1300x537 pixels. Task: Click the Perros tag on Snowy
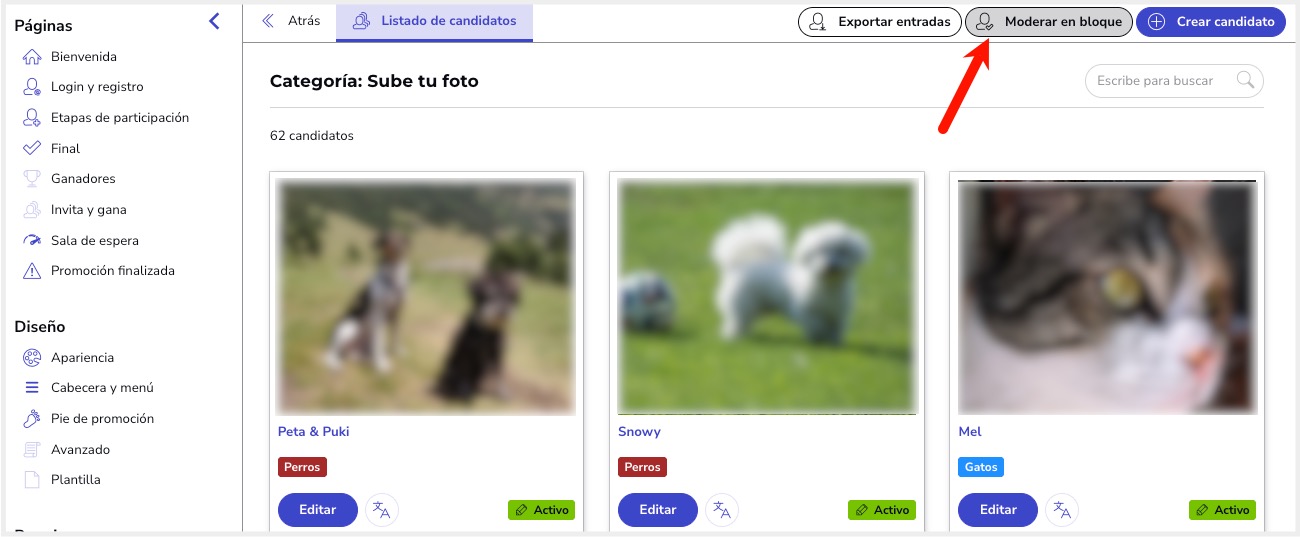(x=642, y=467)
